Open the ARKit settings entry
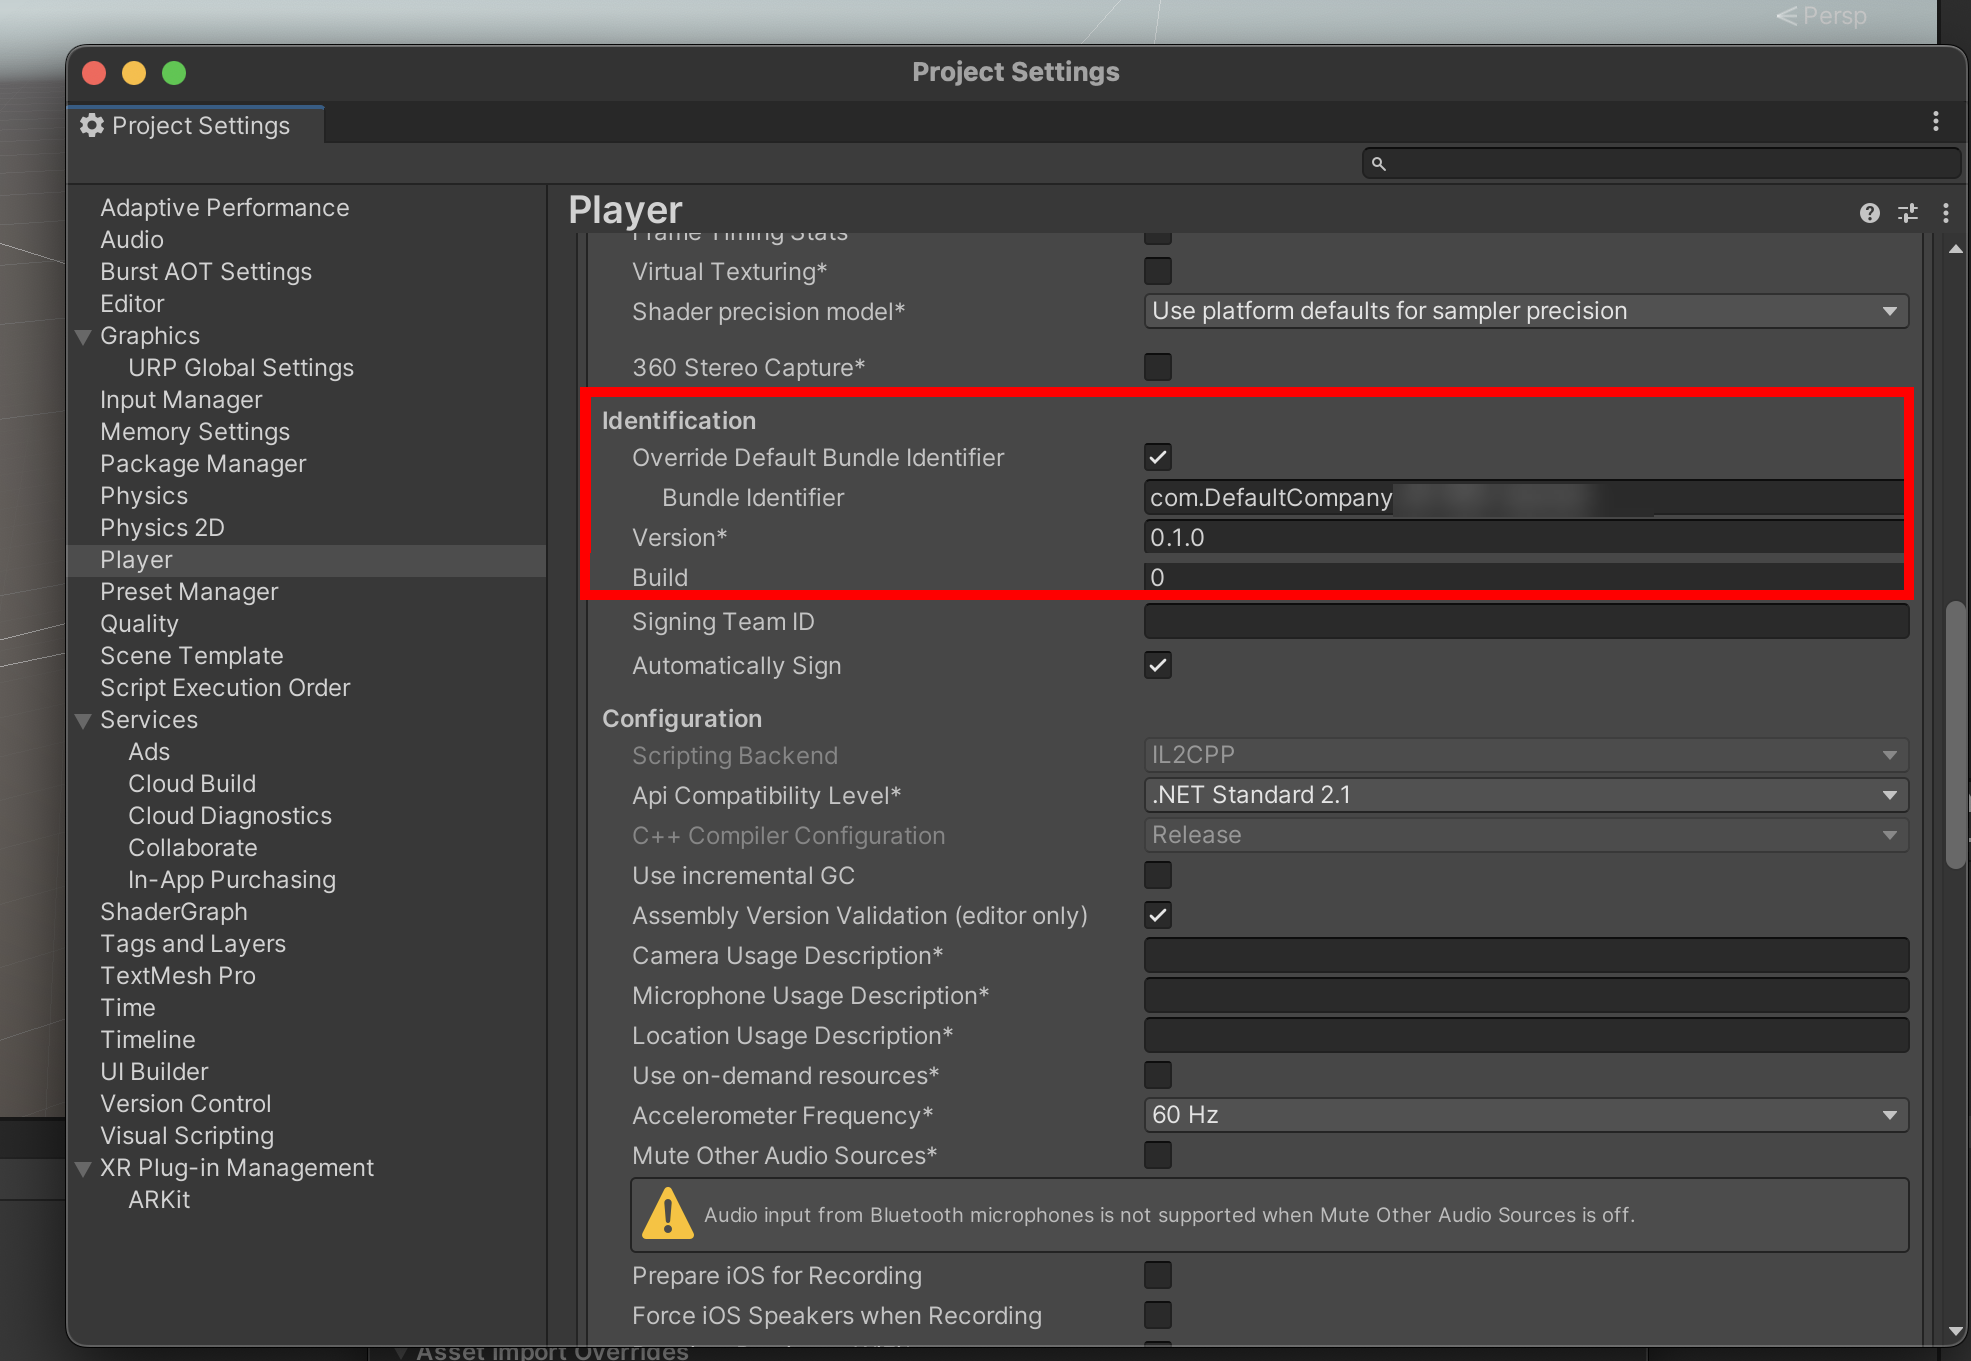 (x=159, y=1200)
